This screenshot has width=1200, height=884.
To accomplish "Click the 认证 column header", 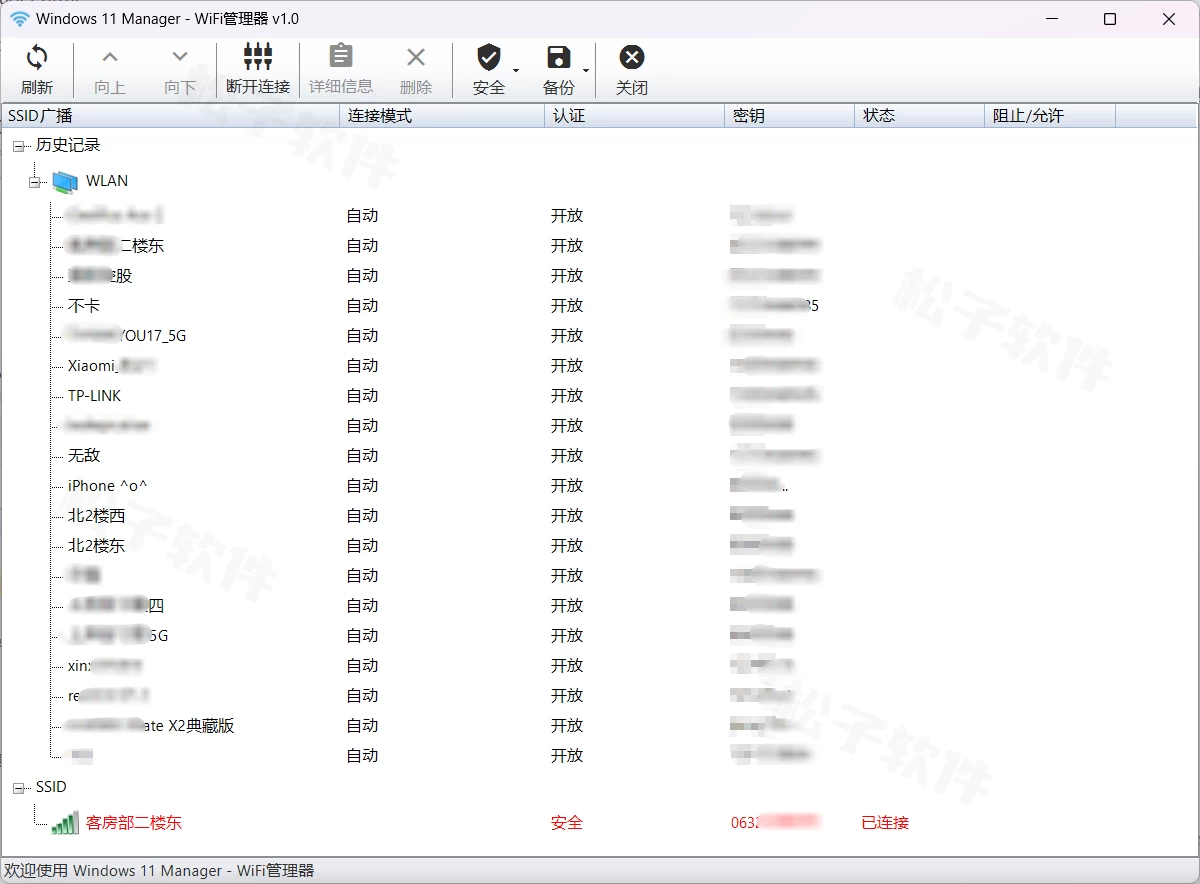I will pyautogui.click(x=635, y=116).
